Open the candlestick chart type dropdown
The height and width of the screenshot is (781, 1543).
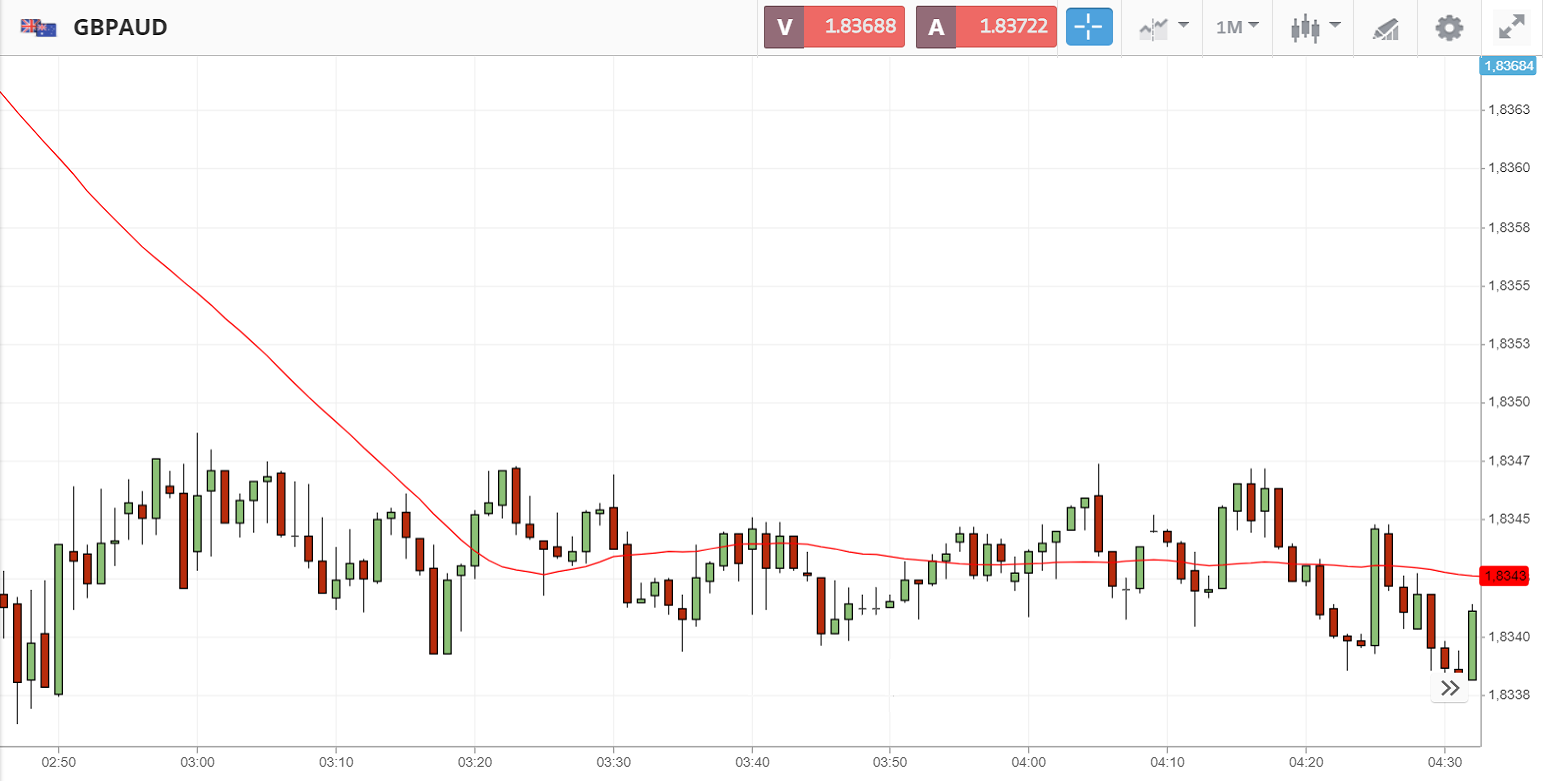[x=1314, y=27]
